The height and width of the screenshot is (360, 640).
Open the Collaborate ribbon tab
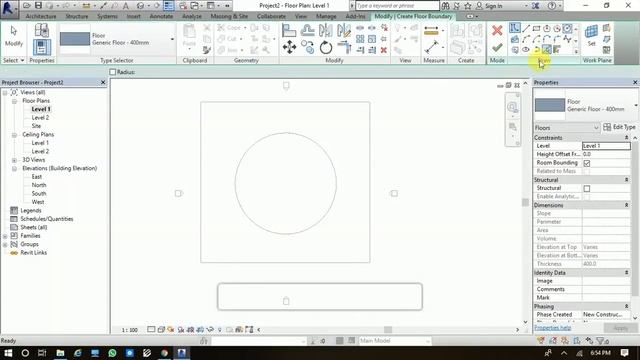pos(271,16)
